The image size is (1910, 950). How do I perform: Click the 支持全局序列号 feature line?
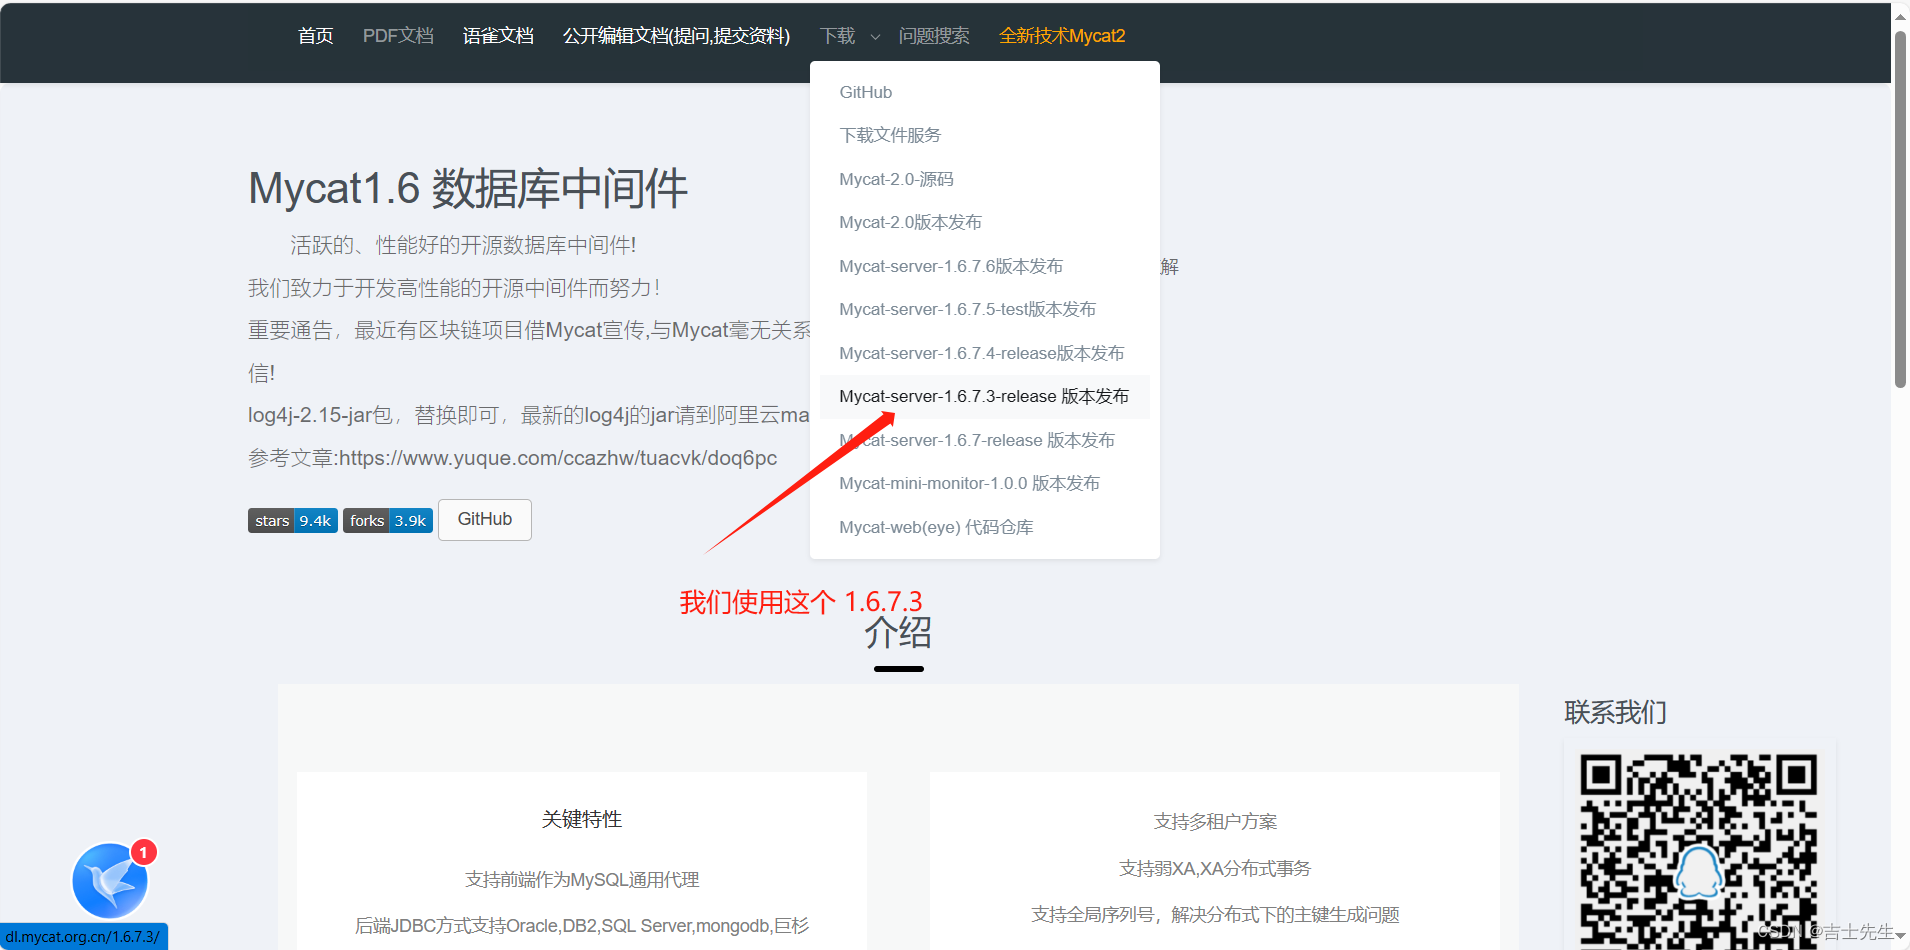[x=1215, y=915]
